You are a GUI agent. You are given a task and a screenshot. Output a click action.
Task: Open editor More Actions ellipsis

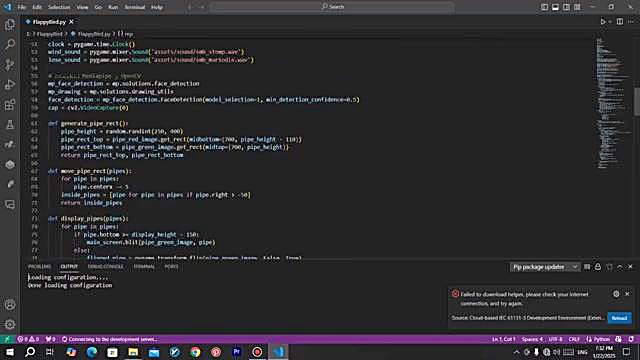click(x=631, y=22)
